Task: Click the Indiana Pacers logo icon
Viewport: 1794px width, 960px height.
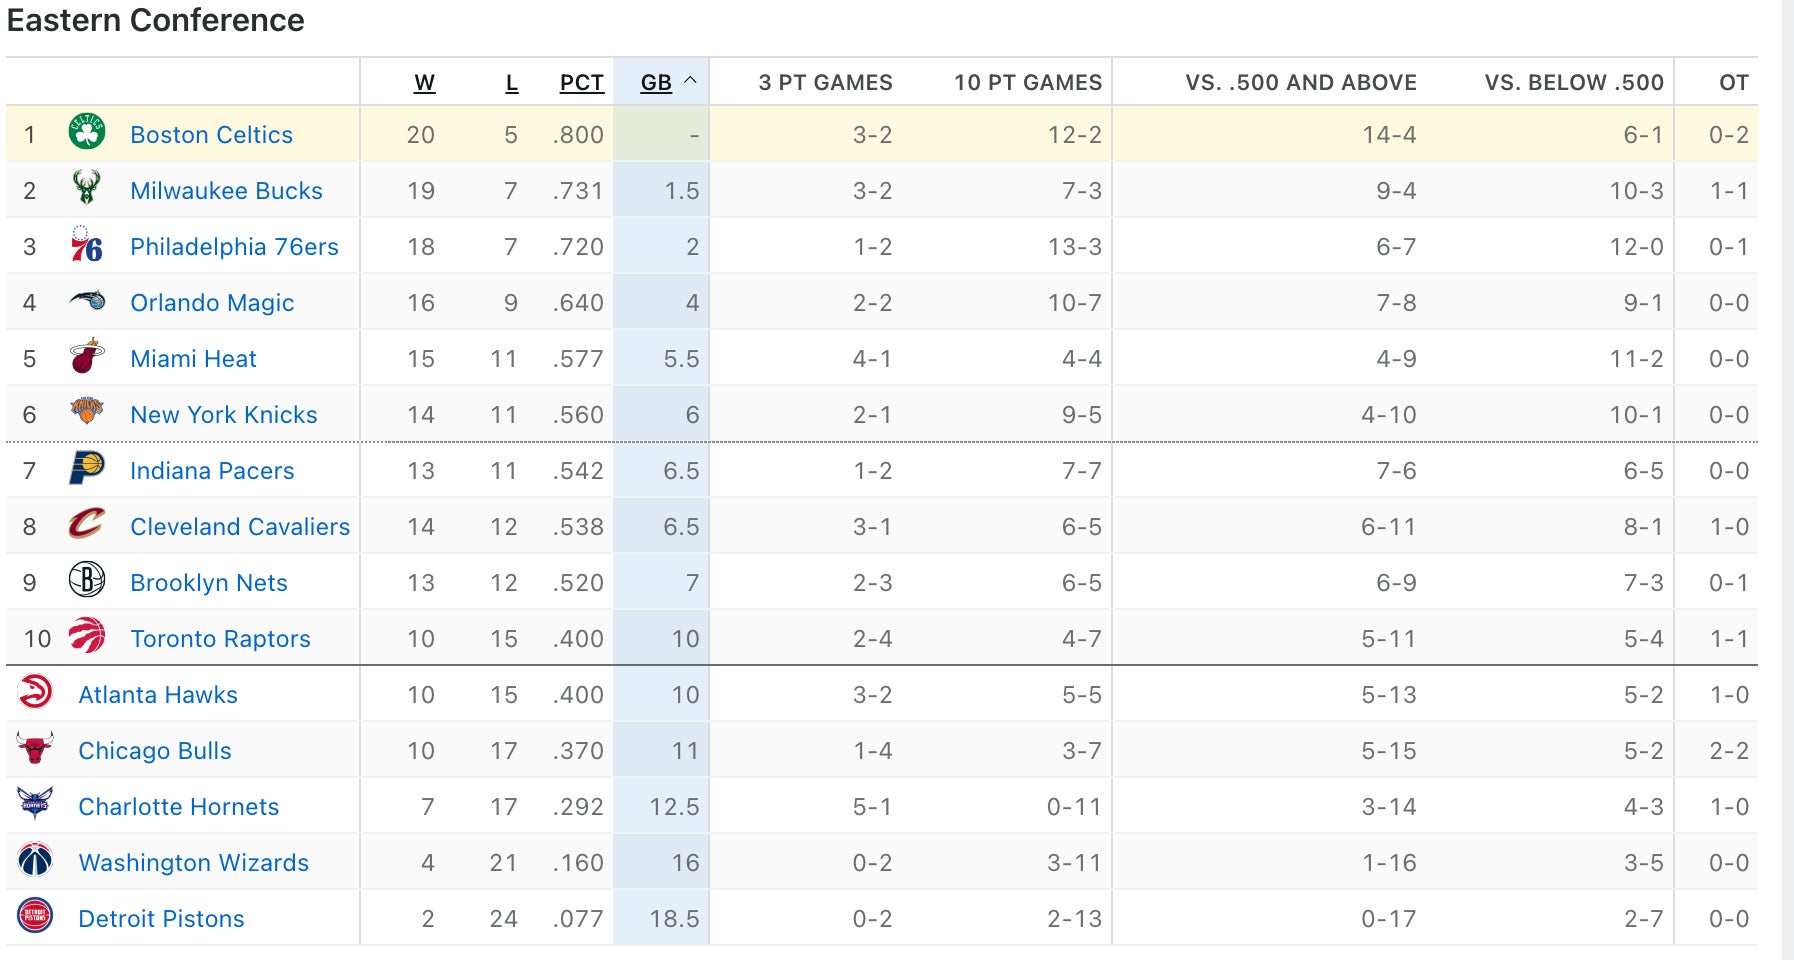Action: point(87,469)
